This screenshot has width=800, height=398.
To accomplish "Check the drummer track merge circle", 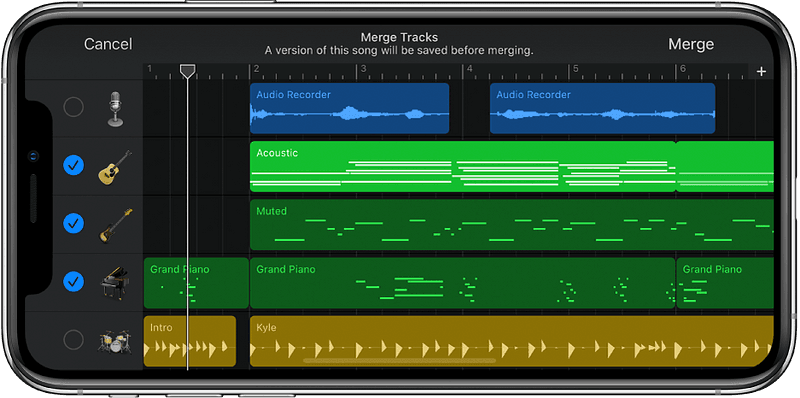I will click(73, 340).
